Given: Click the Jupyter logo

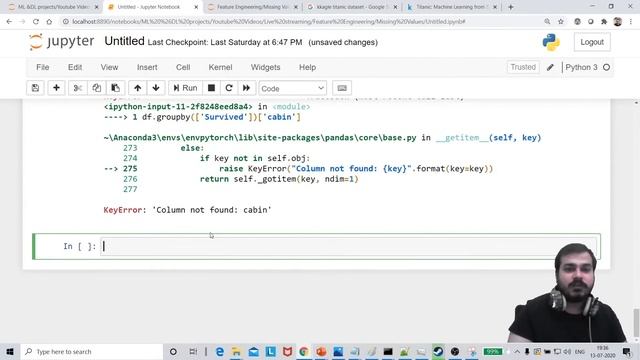Looking at the screenshot, I should click(62, 42).
